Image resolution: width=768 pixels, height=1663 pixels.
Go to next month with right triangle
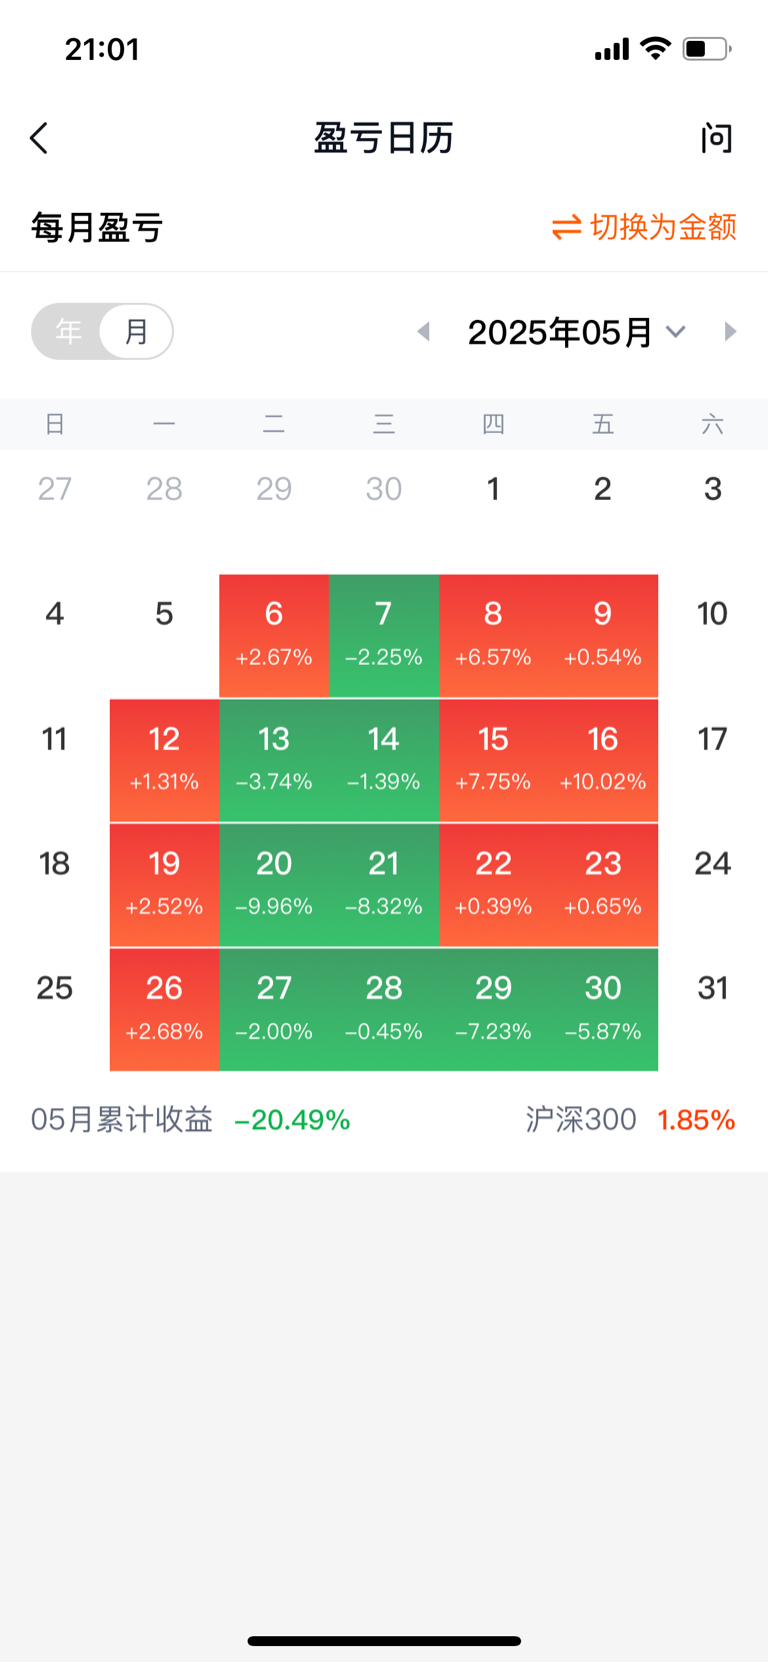[x=730, y=331]
